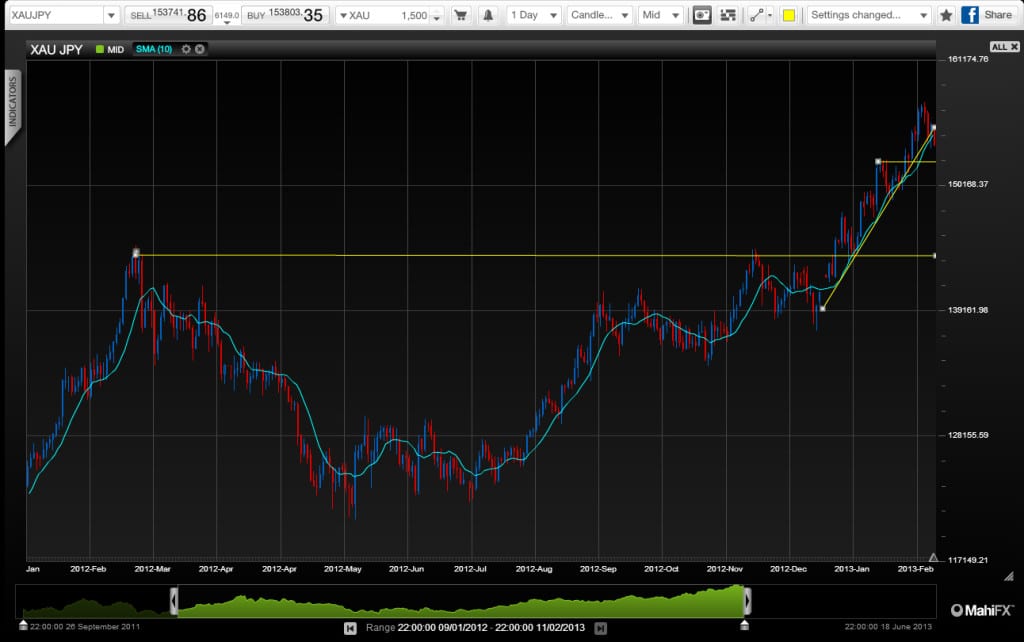Click the 1,500 trade amount field
Image resolution: width=1024 pixels, height=642 pixels.
(410, 15)
